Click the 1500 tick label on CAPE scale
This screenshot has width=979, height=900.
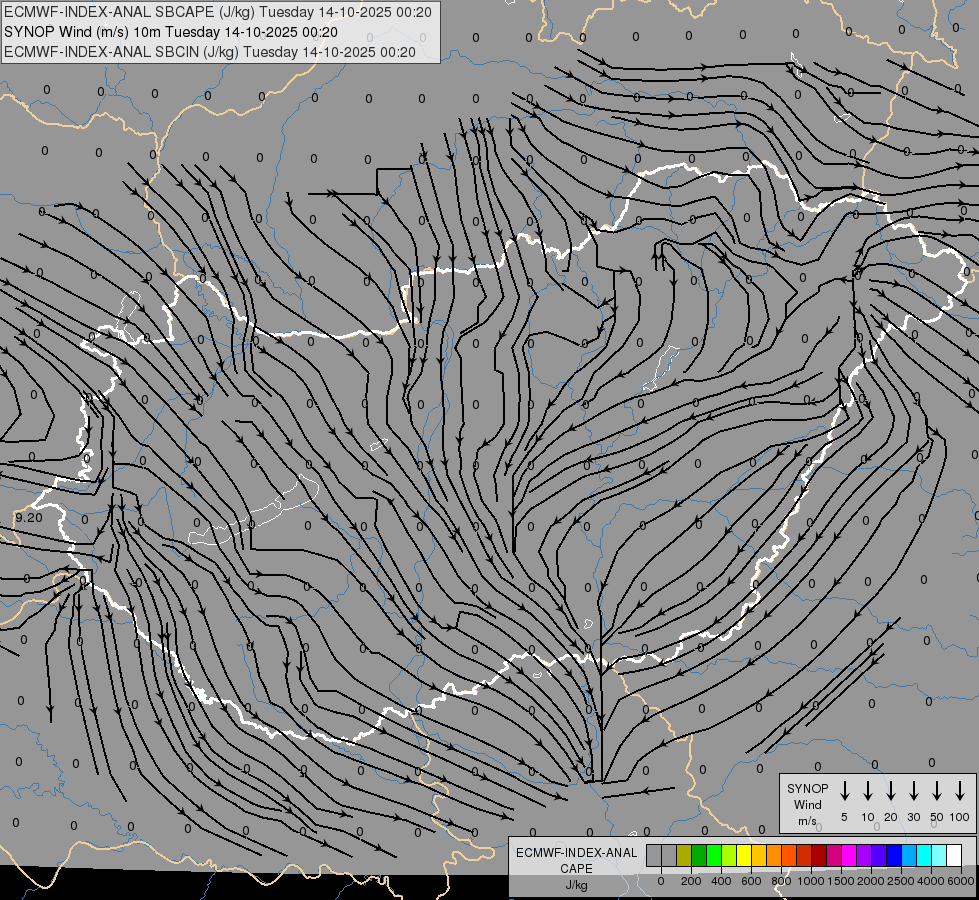coord(840,881)
